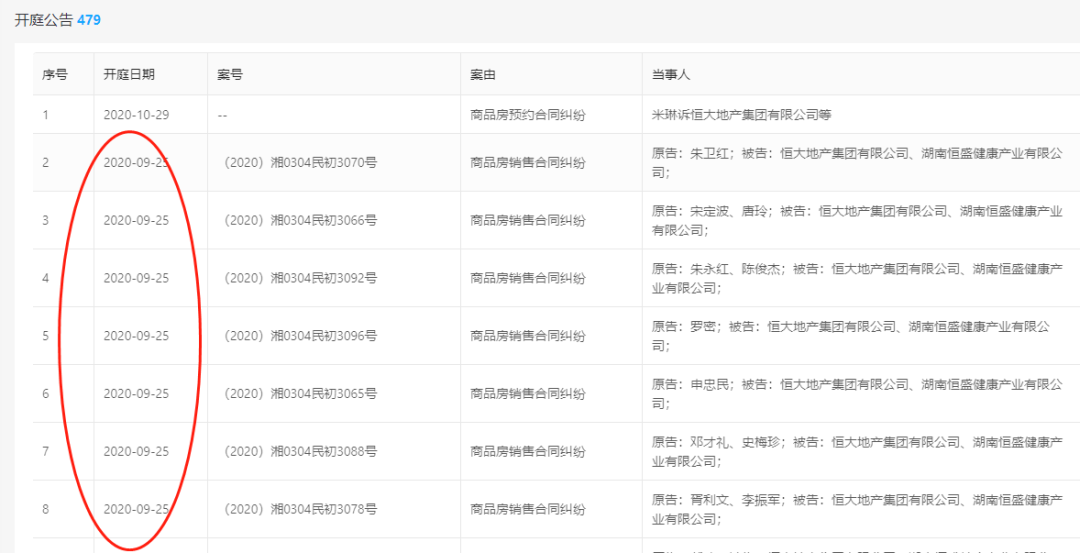The height and width of the screenshot is (553, 1080).
Task: Click sequence number 4 in 序号 column
Action: point(45,278)
